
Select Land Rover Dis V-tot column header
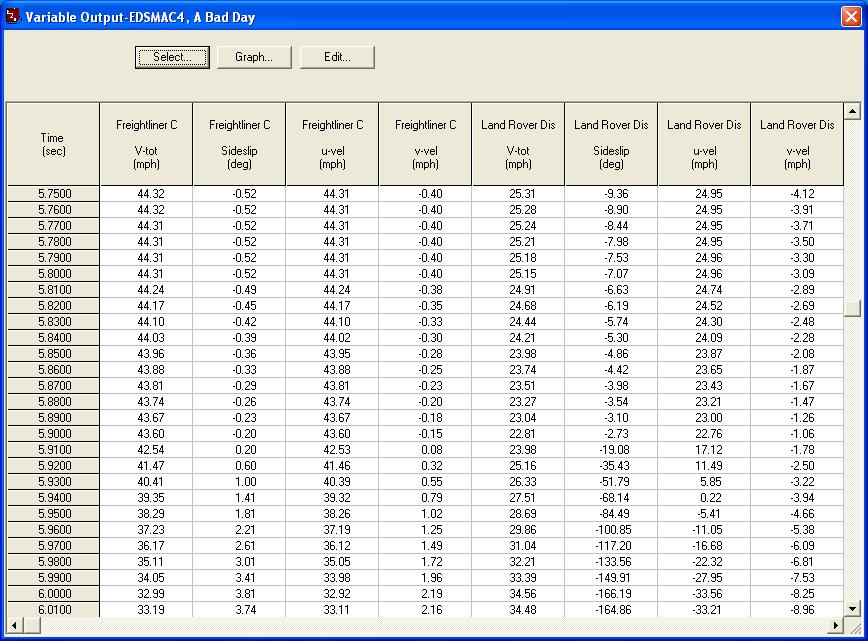pos(518,144)
